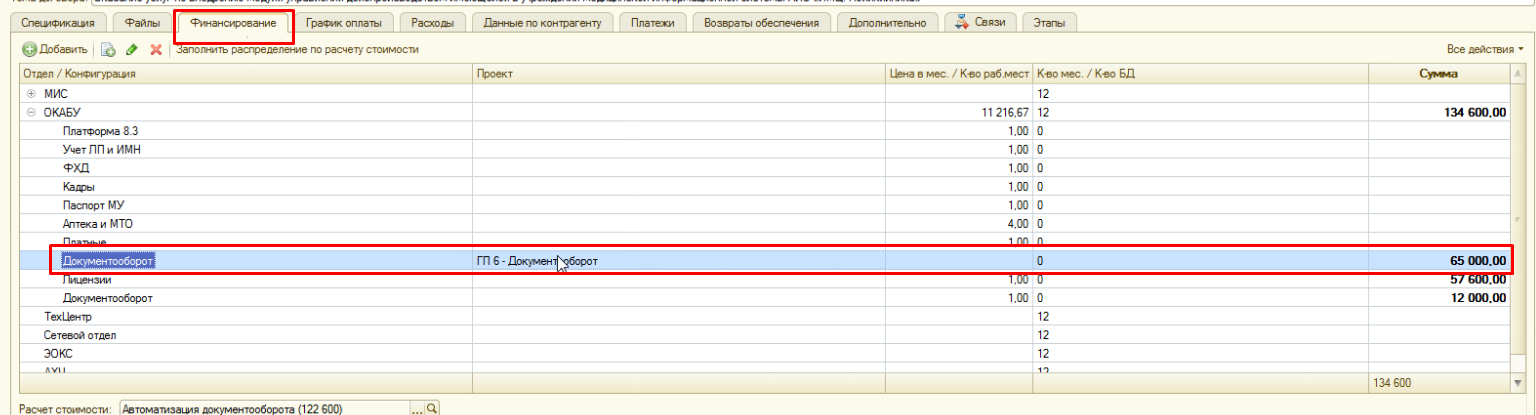Viewport: 1536px width, 415px height.
Task: Open the Связи tab with the link icon
Action: 981,22
